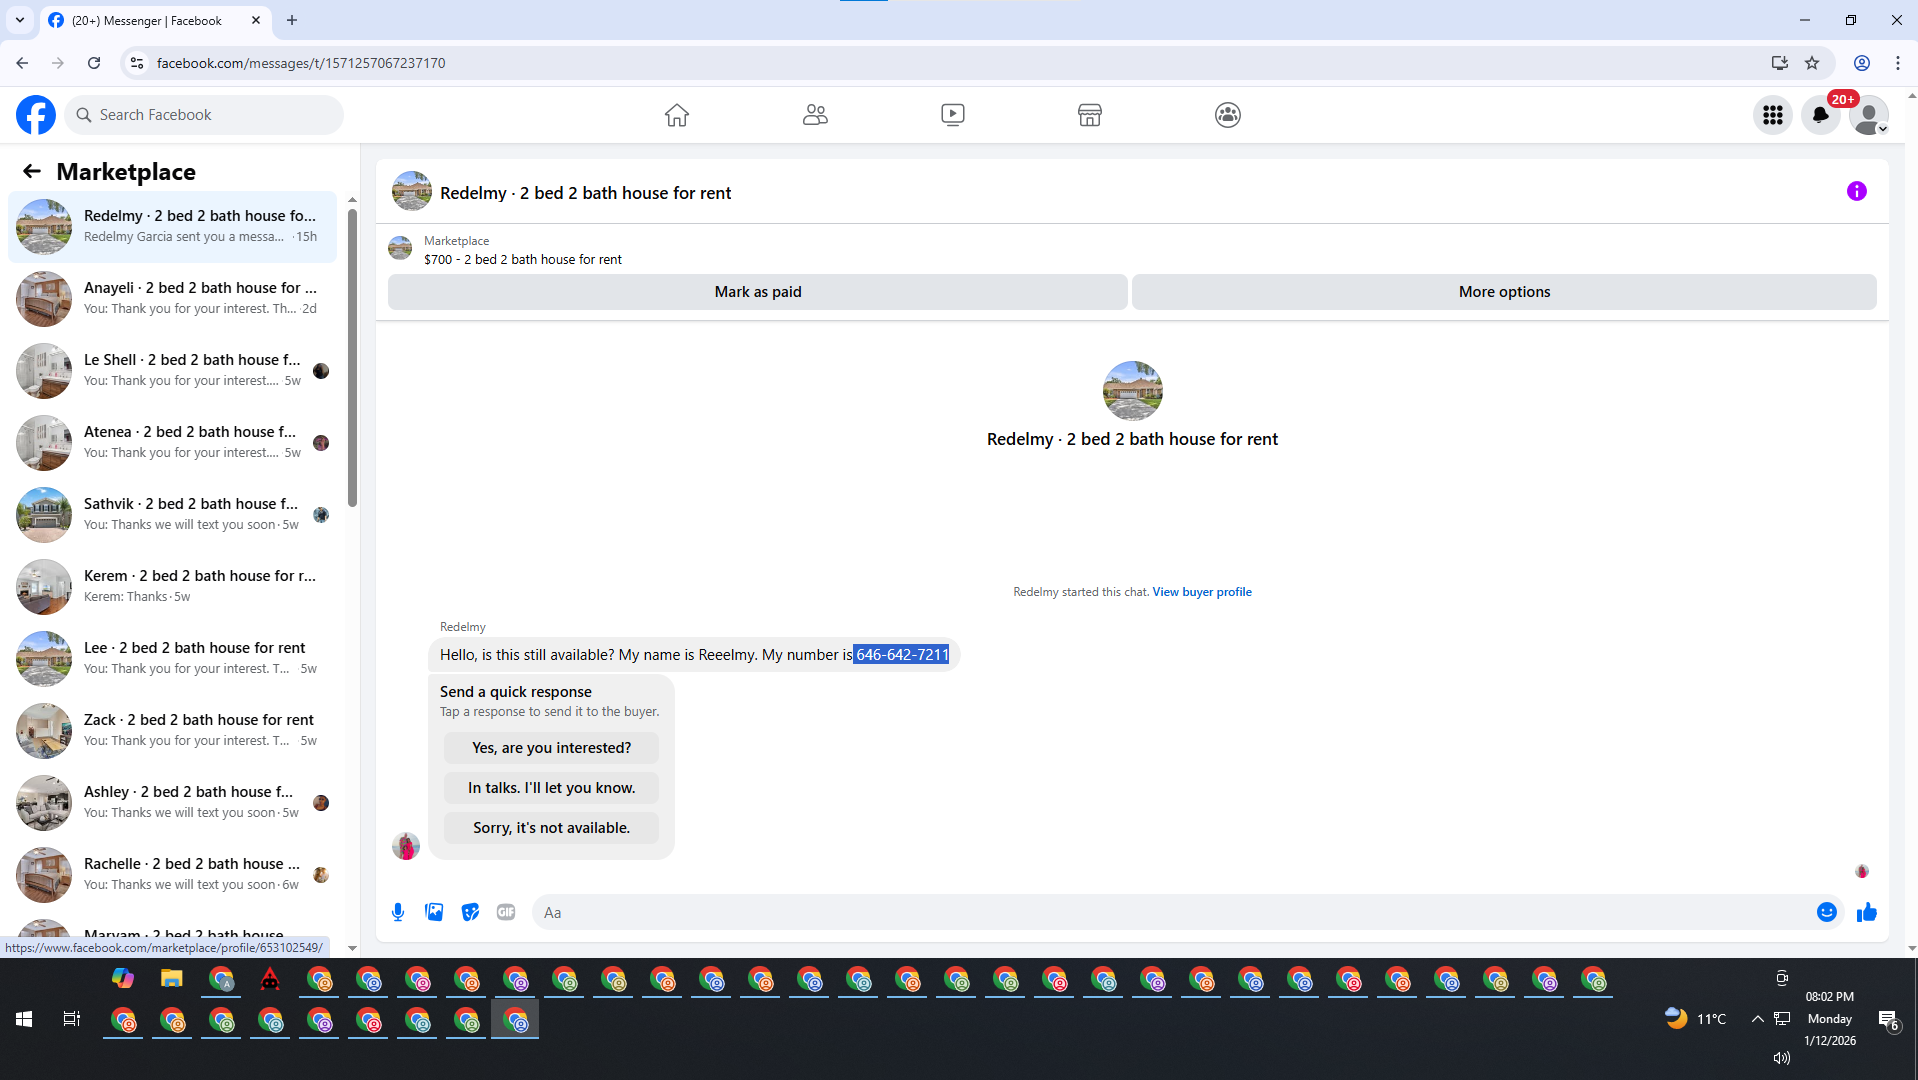Open the Facebook menu grid icon
1918x1080 pixels.
1773,115
